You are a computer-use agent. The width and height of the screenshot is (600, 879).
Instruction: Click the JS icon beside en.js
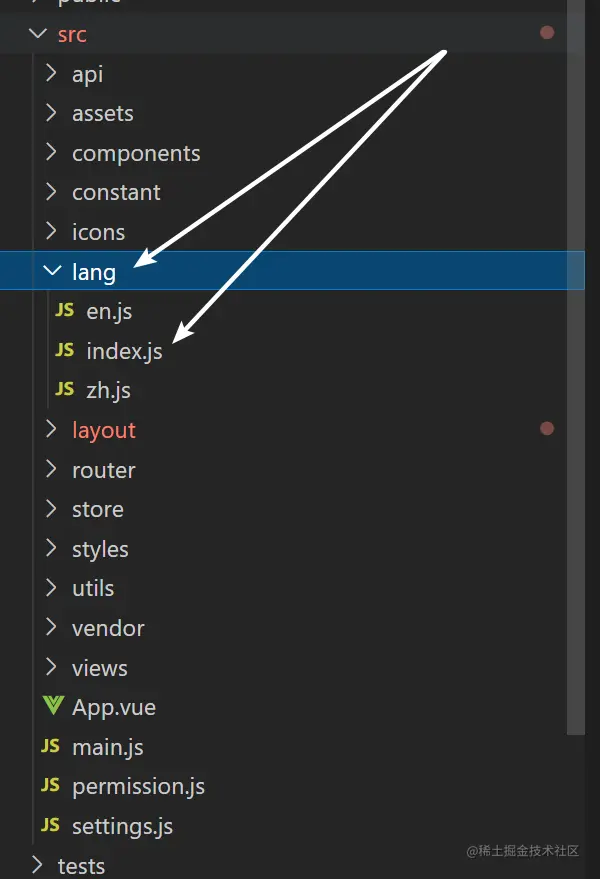[x=64, y=311]
